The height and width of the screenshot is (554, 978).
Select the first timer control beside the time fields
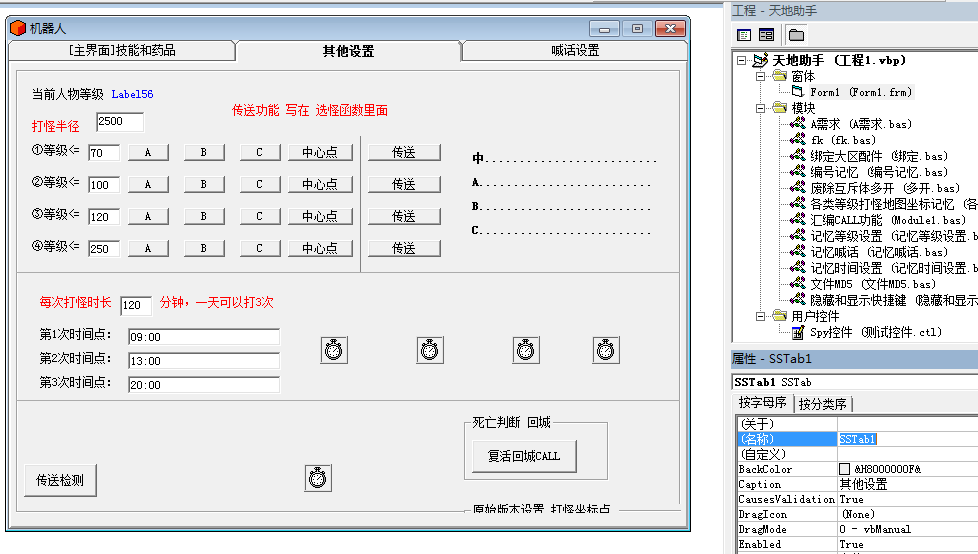click(334, 350)
